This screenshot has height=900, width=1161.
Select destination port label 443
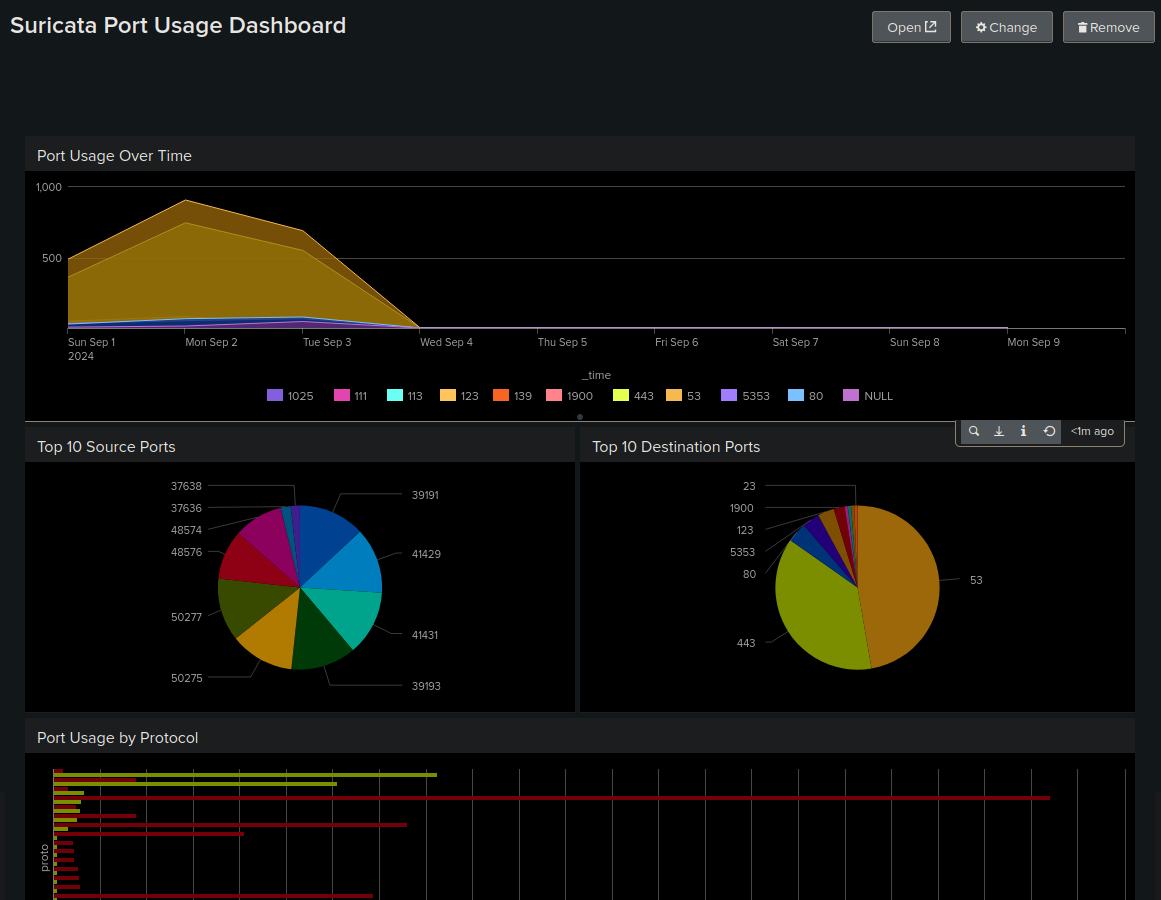click(x=746, y=643)
